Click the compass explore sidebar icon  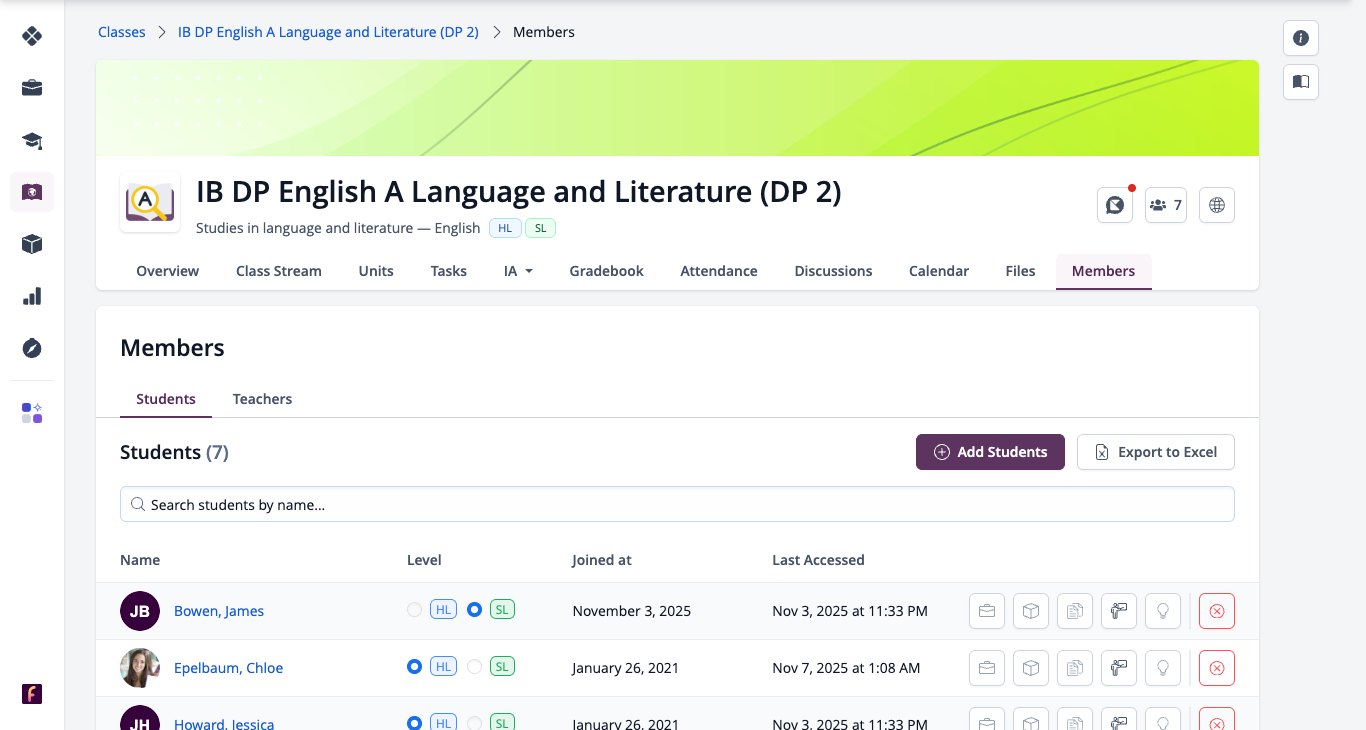[32, 348]
